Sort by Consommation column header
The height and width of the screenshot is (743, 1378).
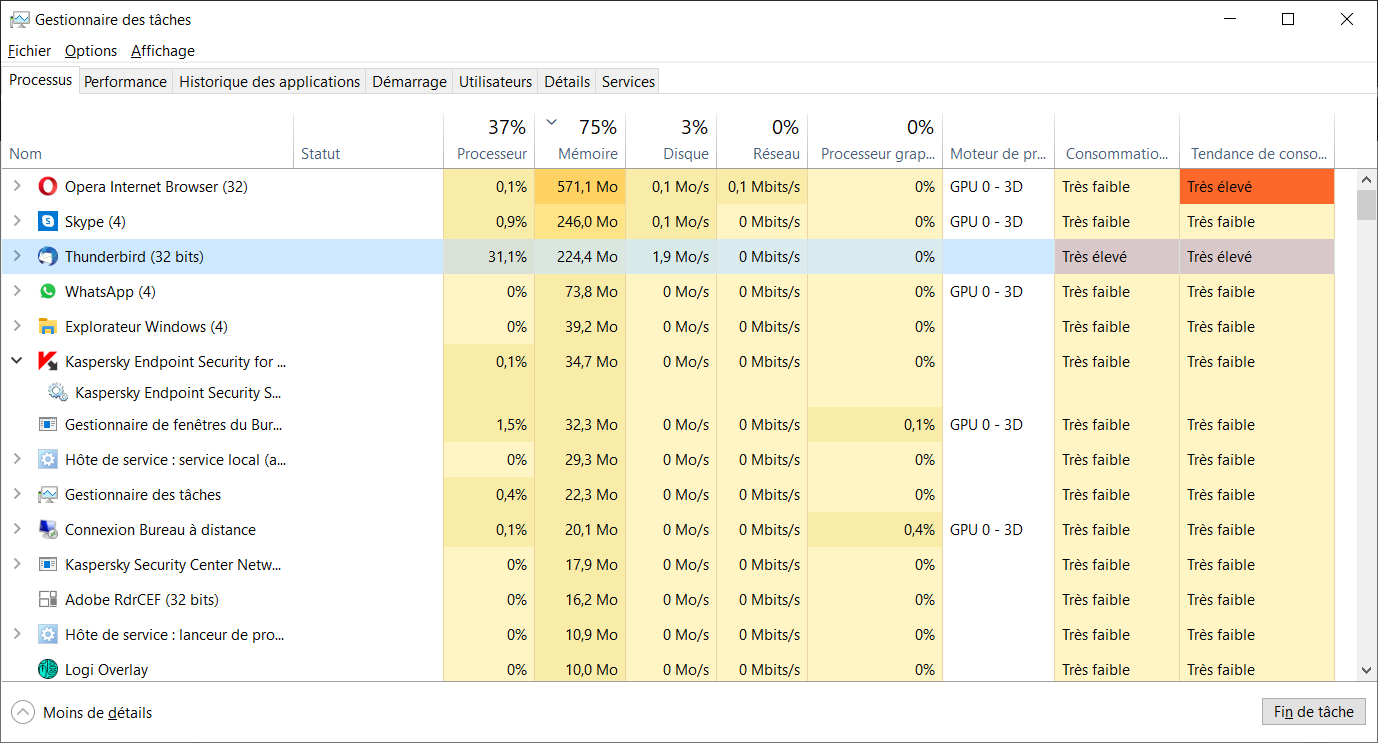point(1117,141)
